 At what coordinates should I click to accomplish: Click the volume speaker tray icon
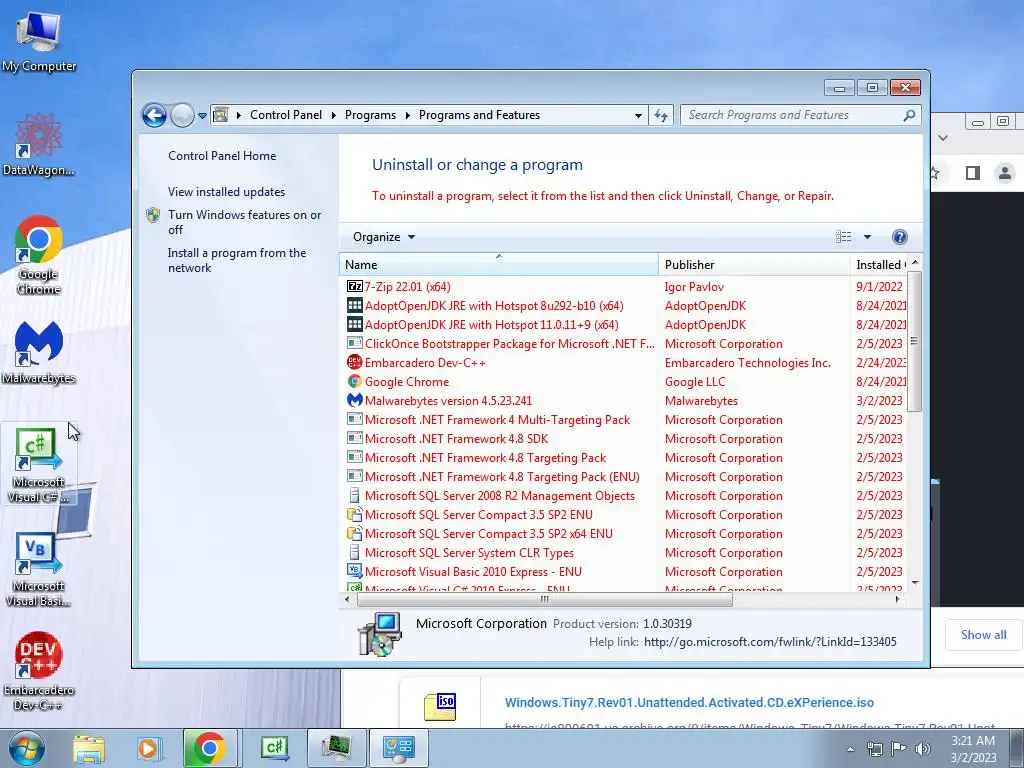(x=922, y=749)
